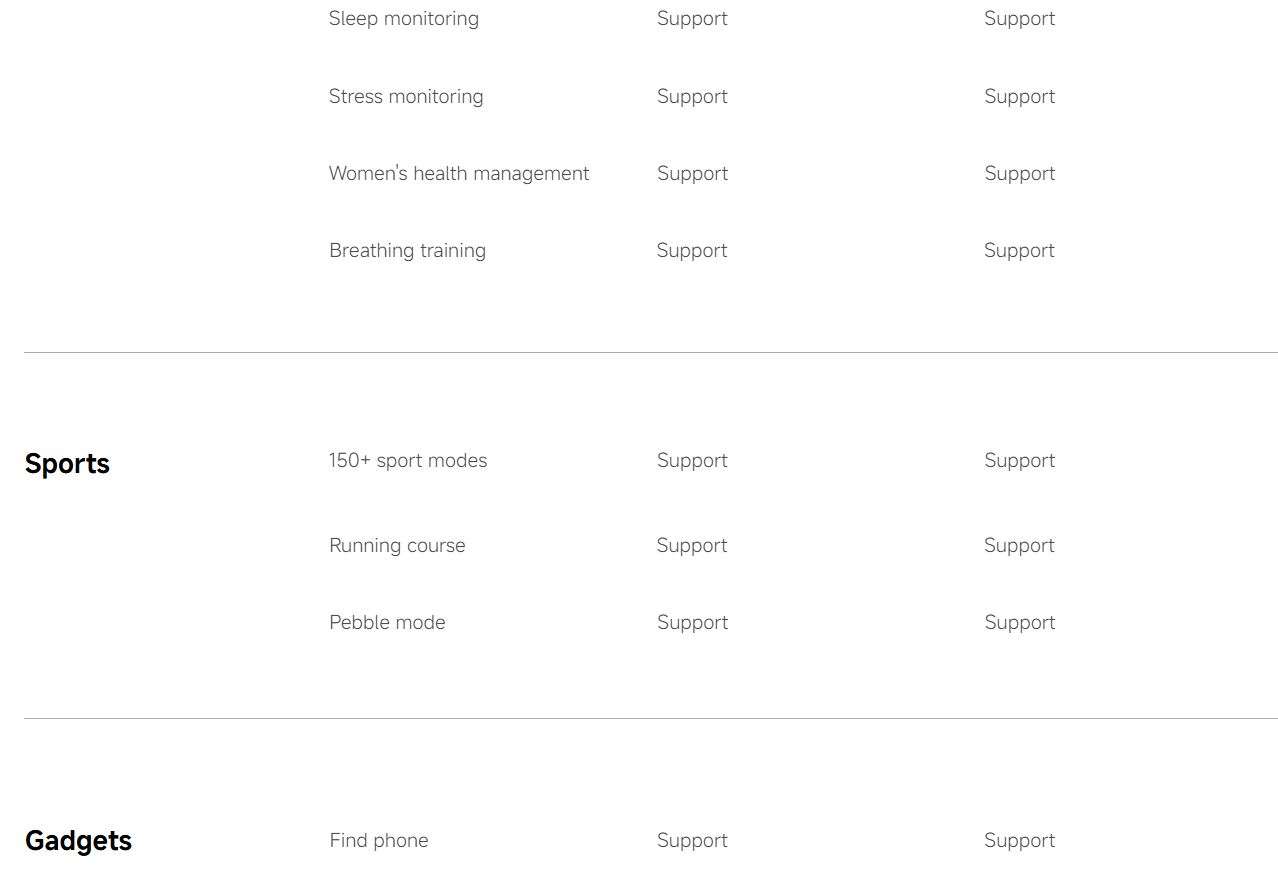Viewport: 1278px width, 889px height.
Task: Click second-column Support for Breathing training
Action: point(1019,251)
